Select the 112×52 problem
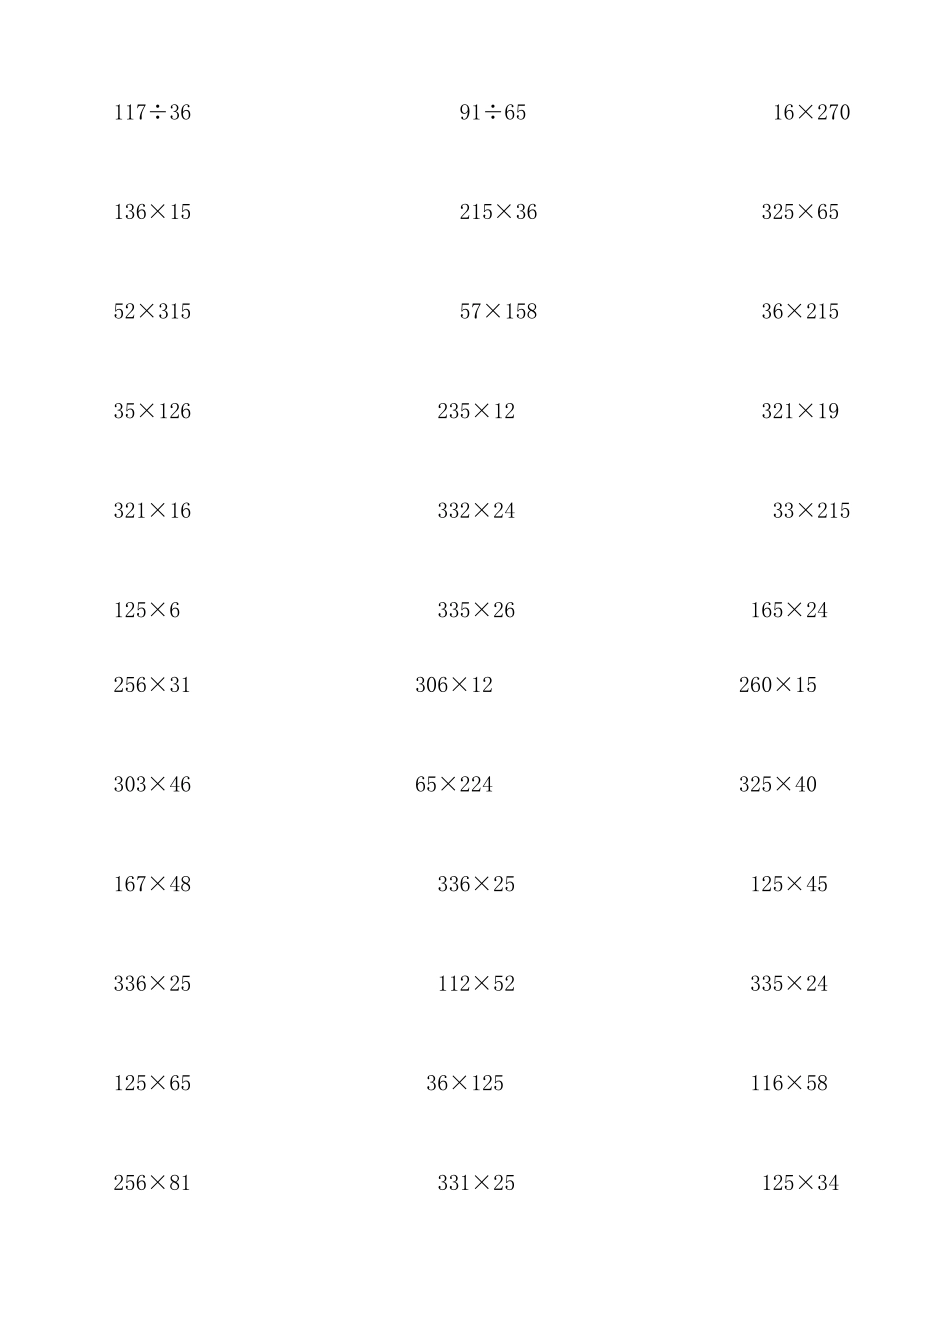 tap(476, 984)
